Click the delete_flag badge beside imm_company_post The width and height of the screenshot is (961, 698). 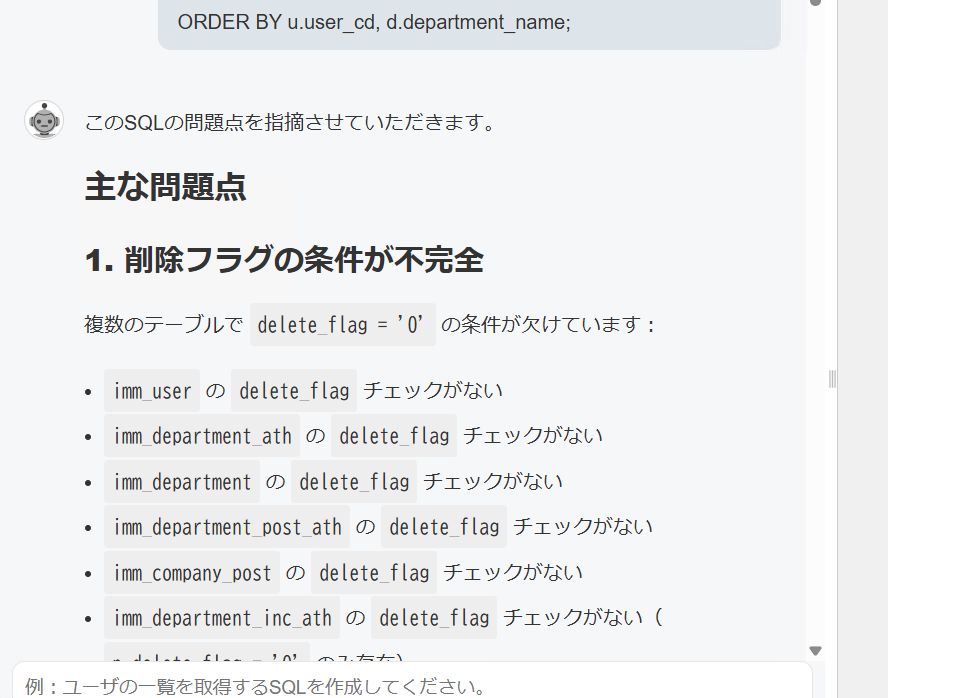coord(373,572)
